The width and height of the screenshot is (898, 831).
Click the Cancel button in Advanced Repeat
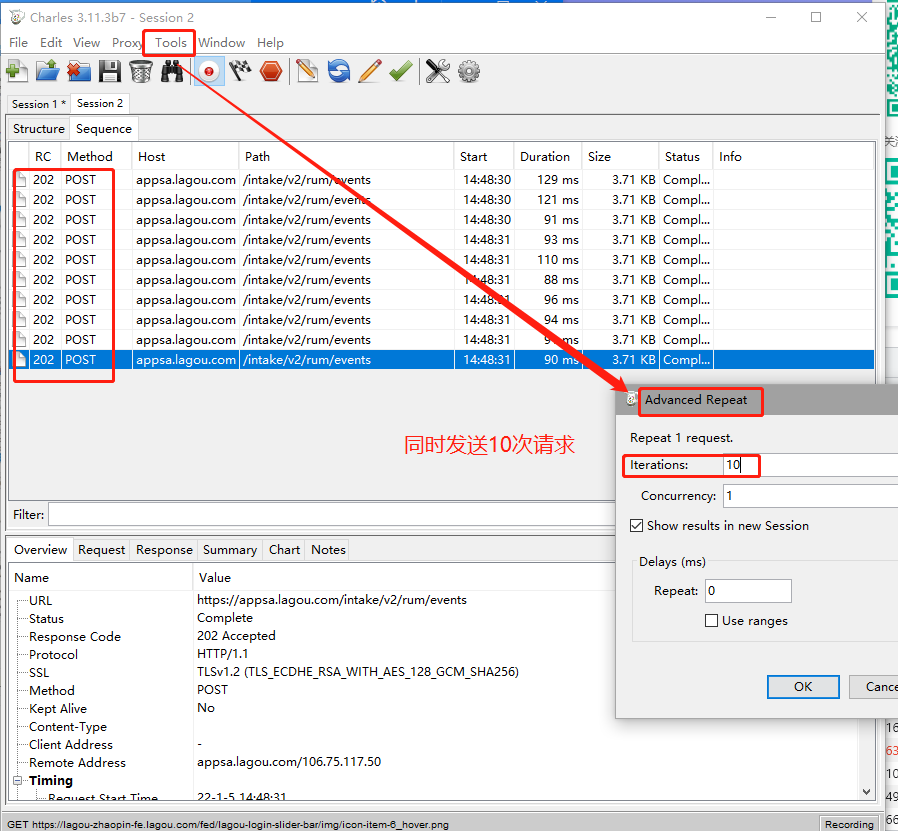873,687
